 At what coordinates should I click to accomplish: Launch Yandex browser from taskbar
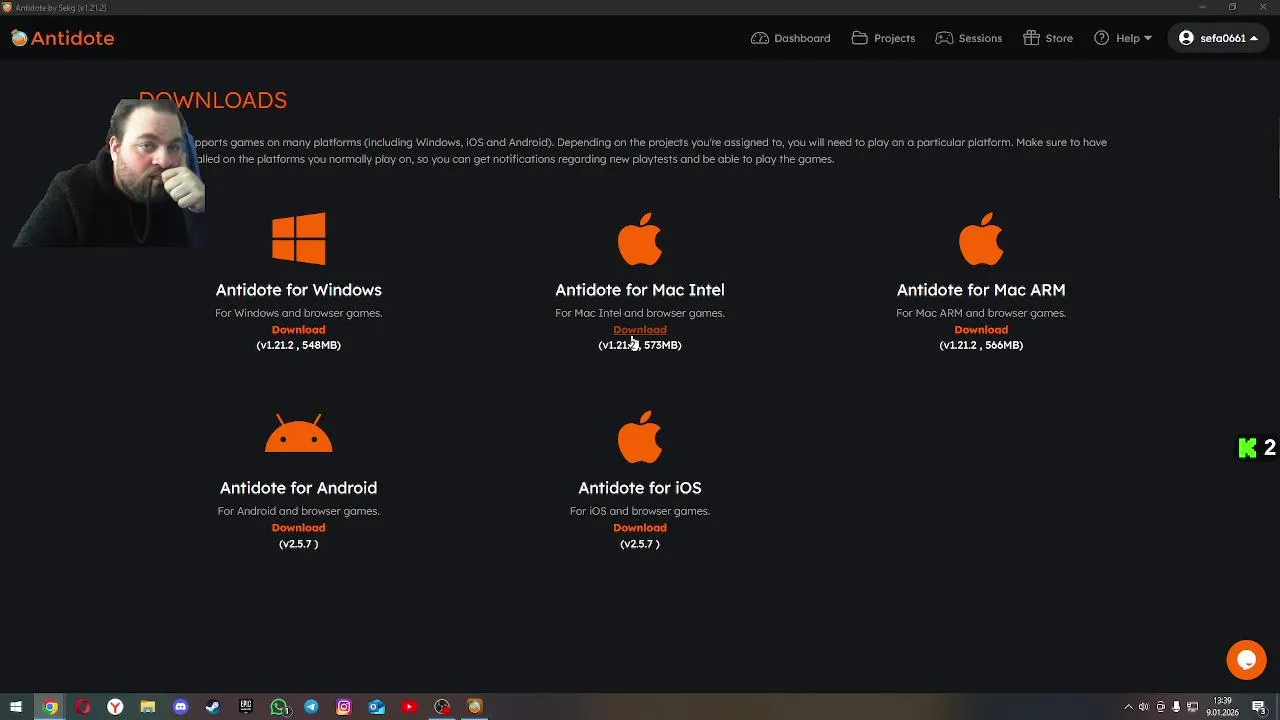[115, 707]
